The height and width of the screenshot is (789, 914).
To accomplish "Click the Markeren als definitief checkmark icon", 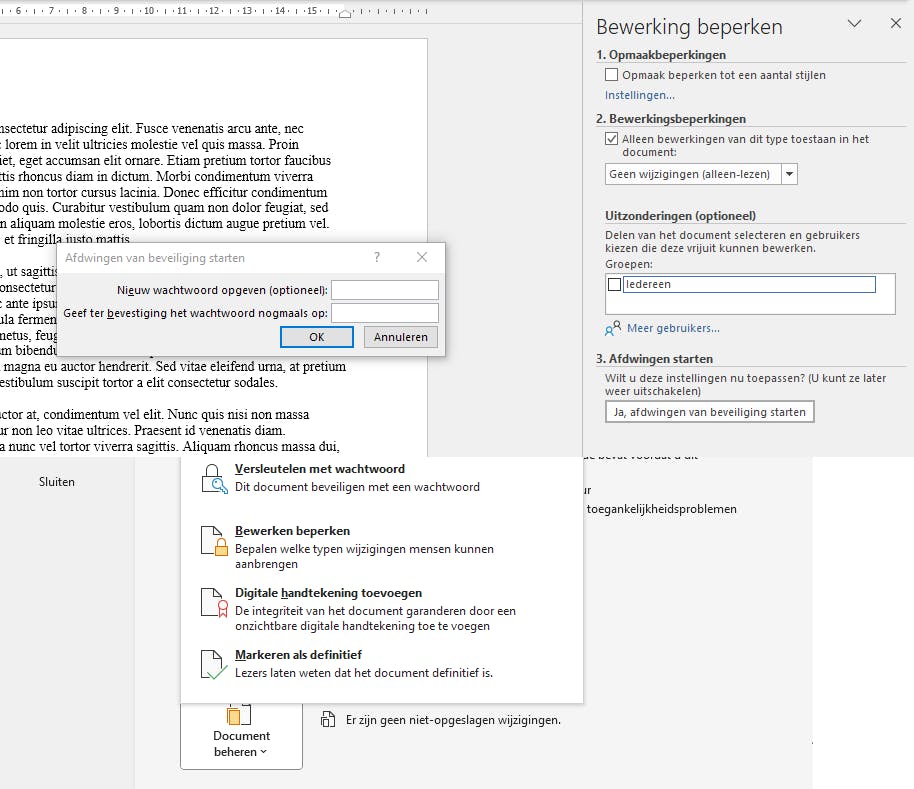I will tap(214, 665).
